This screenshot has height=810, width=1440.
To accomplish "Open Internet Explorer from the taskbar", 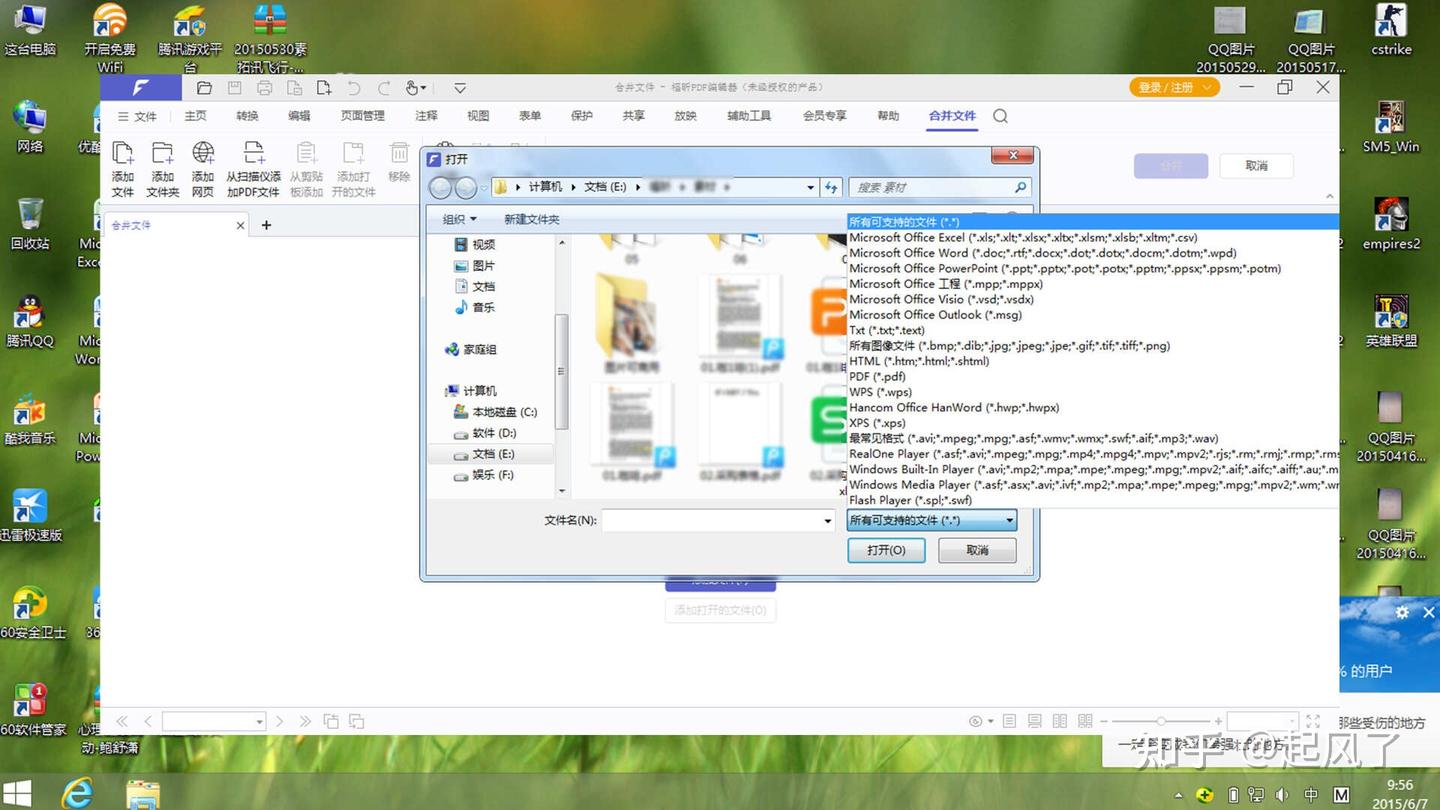I will 77,793.
